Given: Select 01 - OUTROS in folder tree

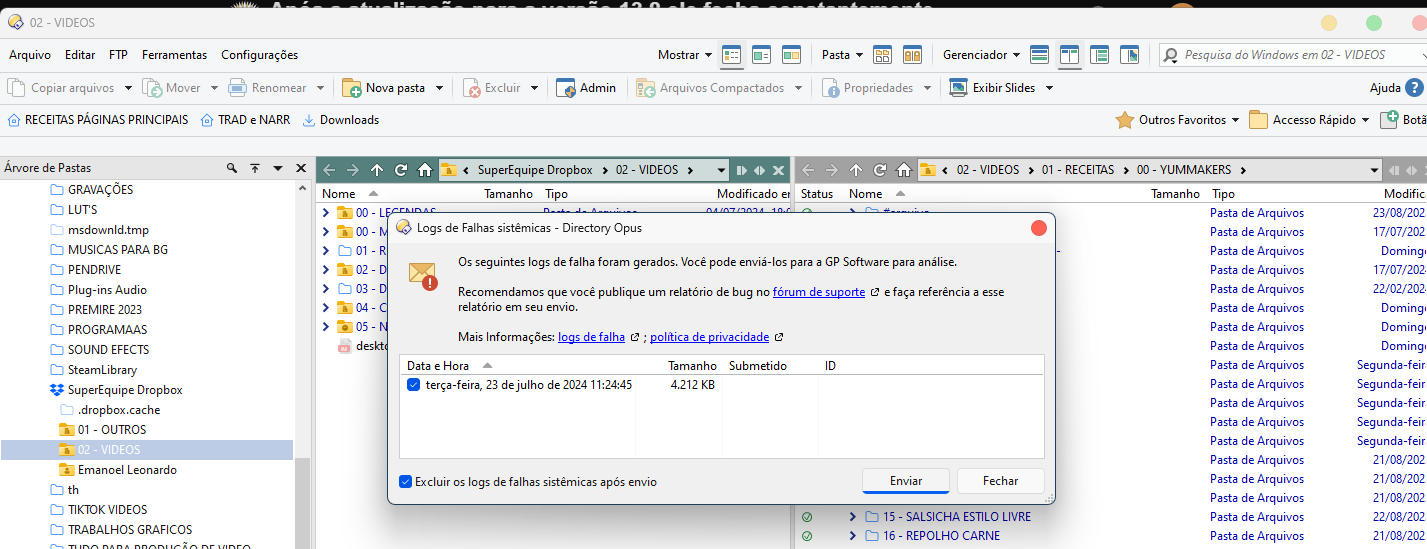Looking at the screenshot, I should click(112, 430).
